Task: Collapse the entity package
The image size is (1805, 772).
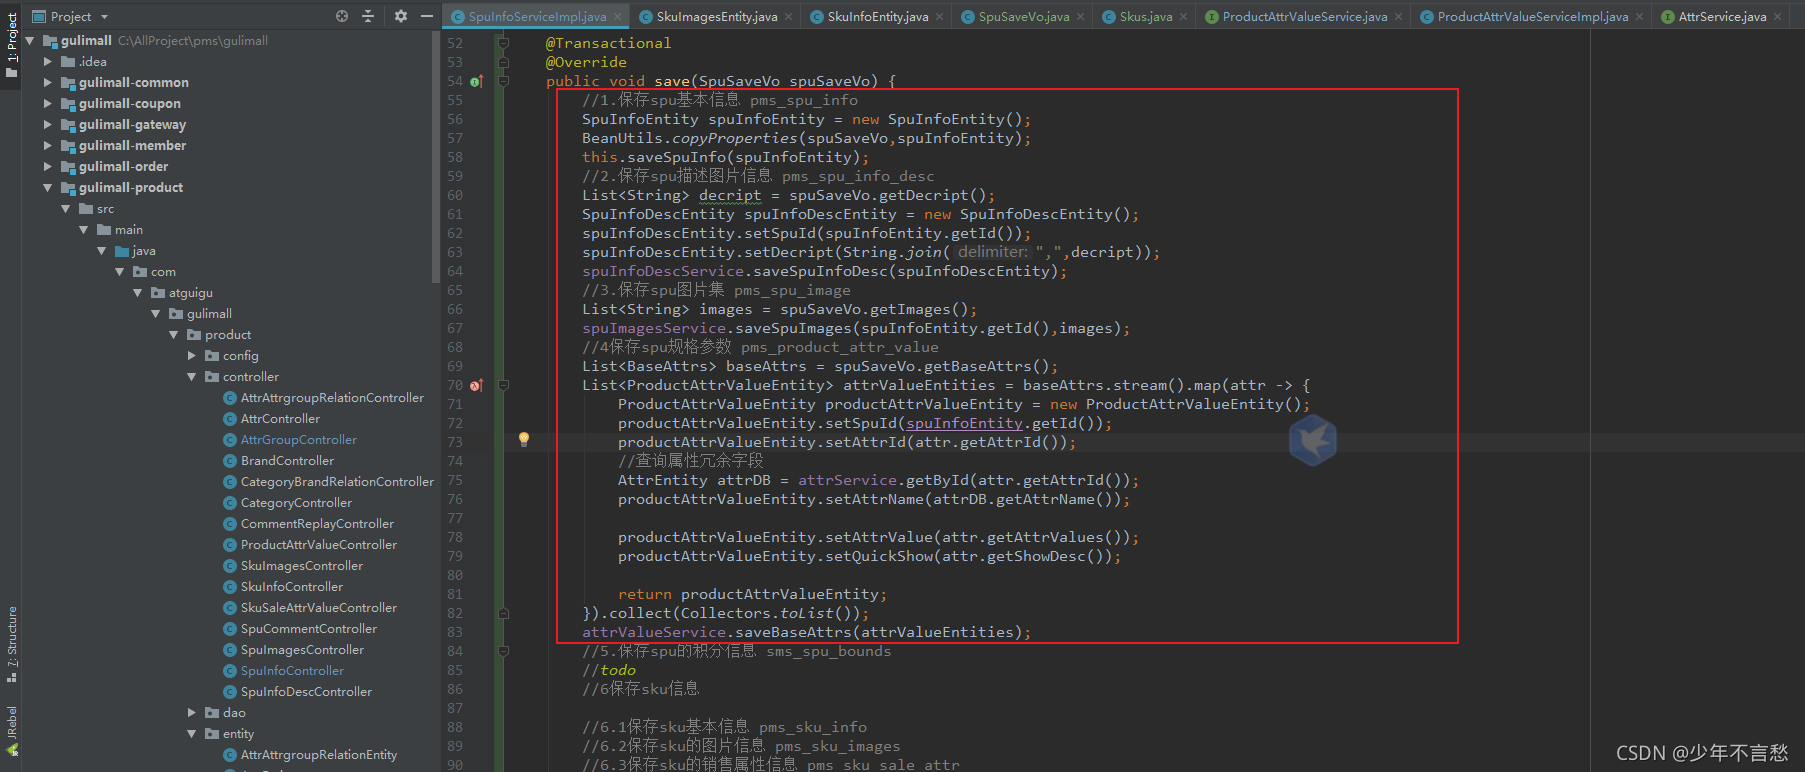Action: coord(192,734)
